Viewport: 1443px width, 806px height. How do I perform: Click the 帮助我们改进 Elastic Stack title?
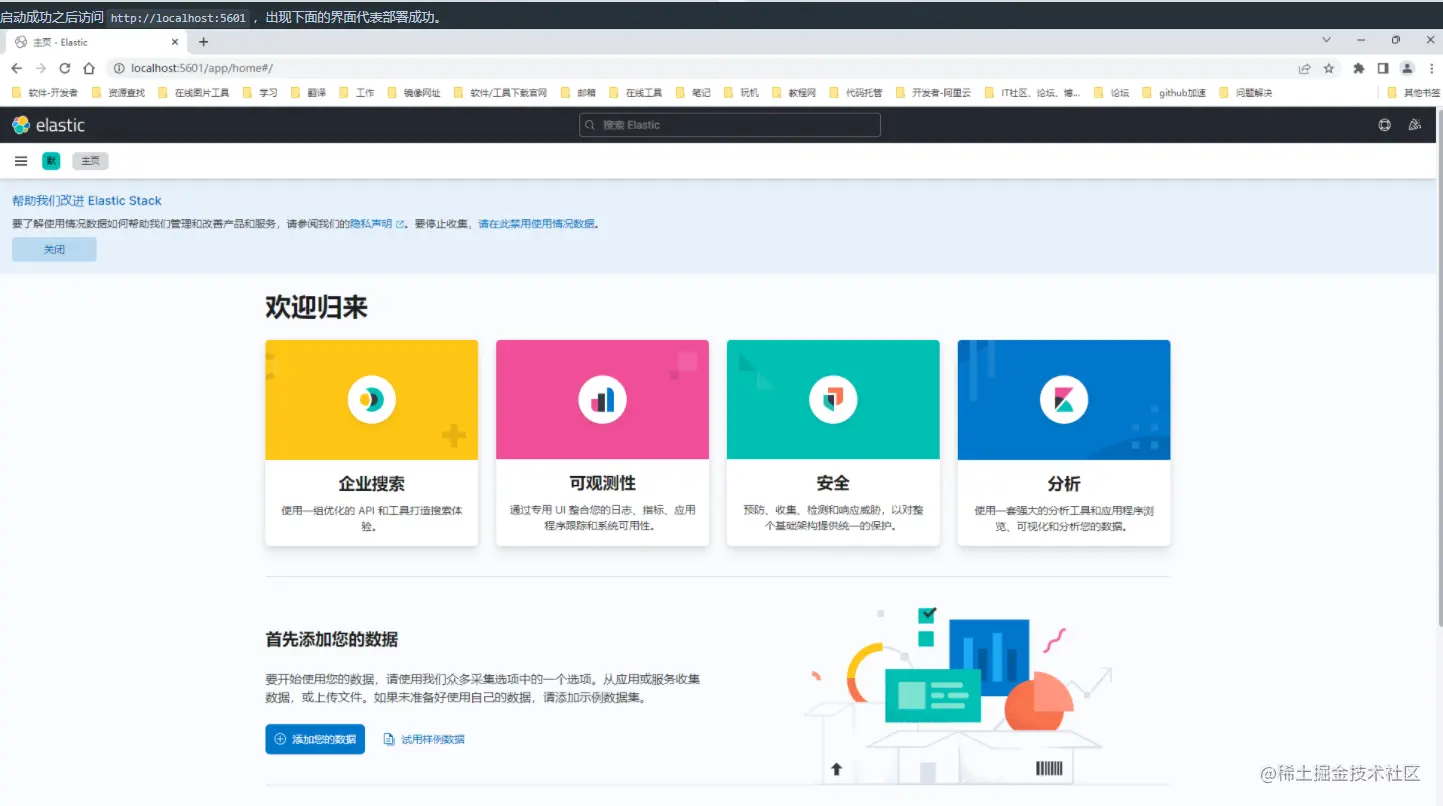coord(87,201)
